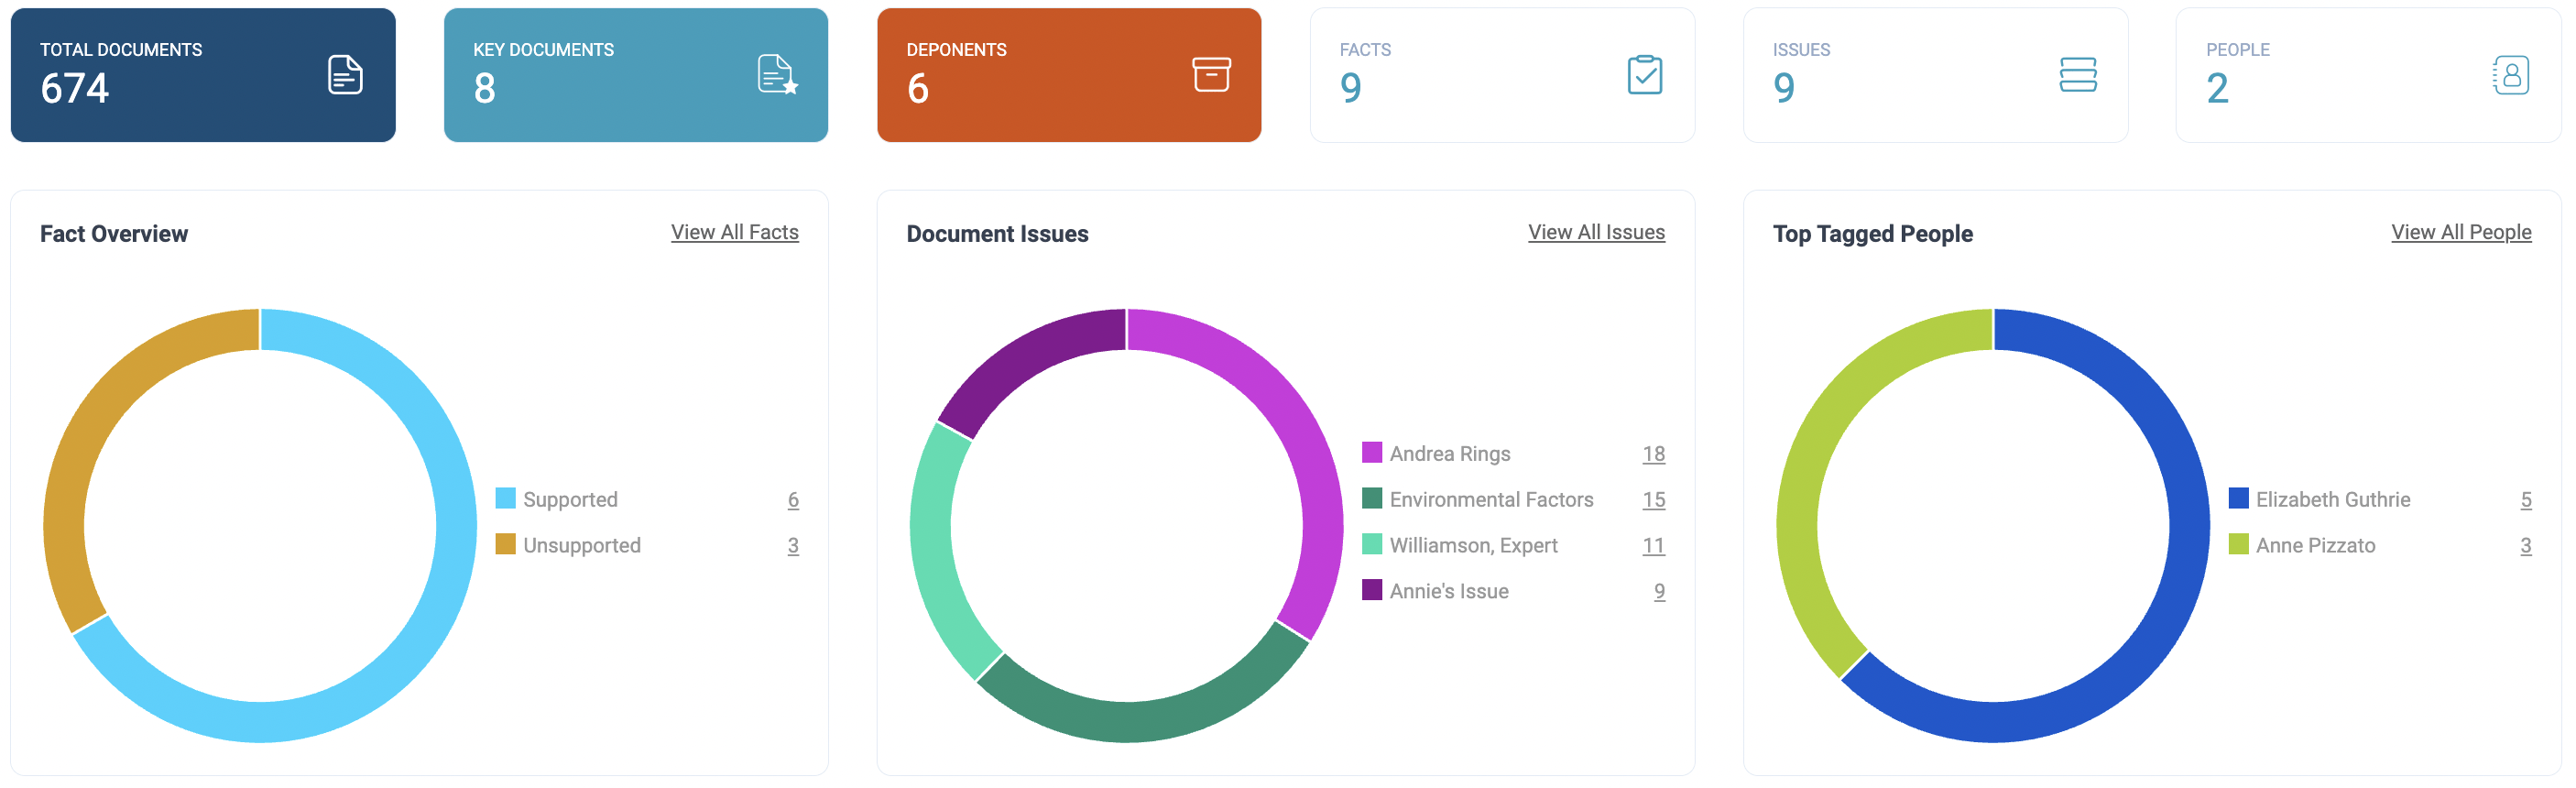Select the Supported light blue legend swatch
Viewport: 2576px width, 788px height.
click(x=505, y=498)
